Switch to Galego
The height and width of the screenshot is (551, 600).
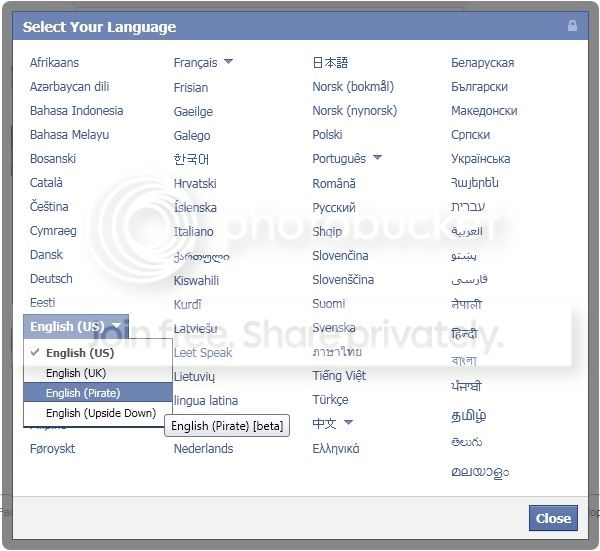(192, 135)
